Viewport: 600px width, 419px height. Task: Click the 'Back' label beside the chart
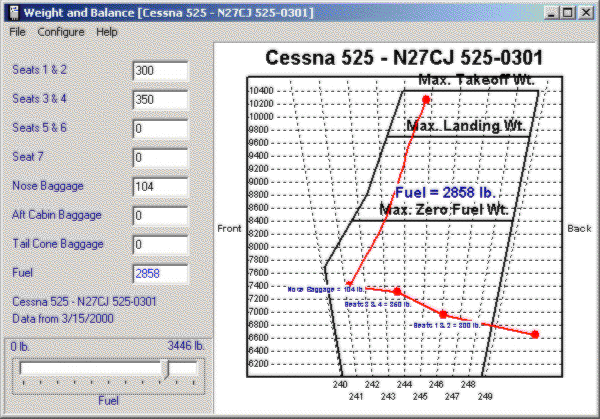[579, 228]
